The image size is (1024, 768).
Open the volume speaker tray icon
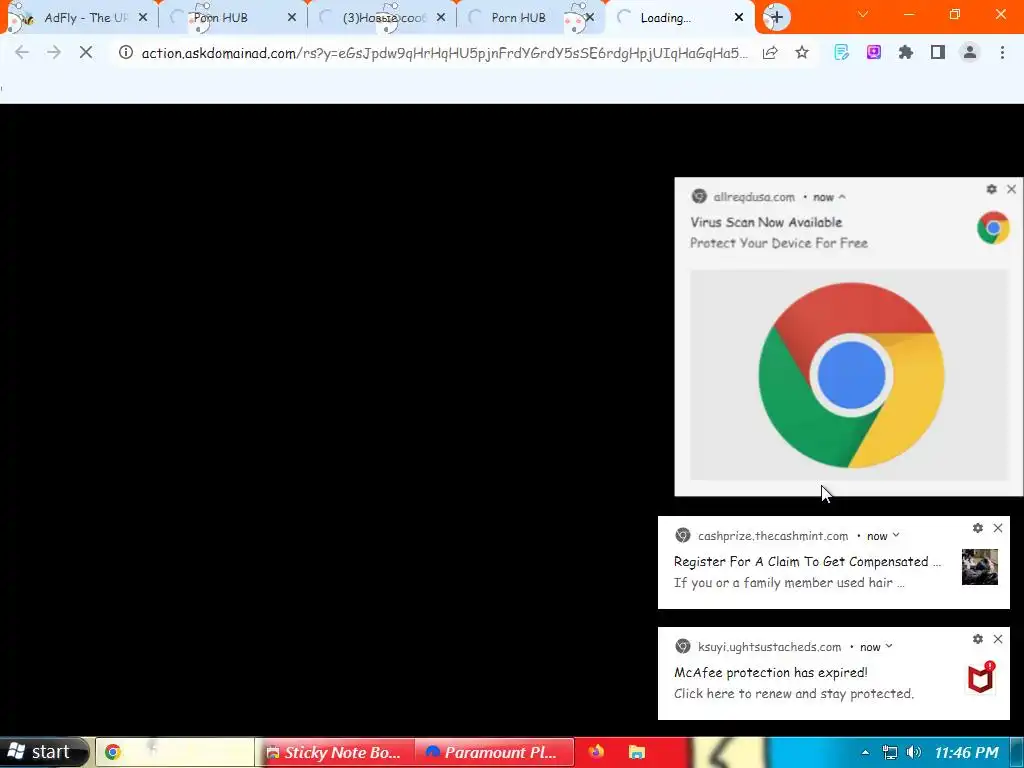(x=914, y=752)
